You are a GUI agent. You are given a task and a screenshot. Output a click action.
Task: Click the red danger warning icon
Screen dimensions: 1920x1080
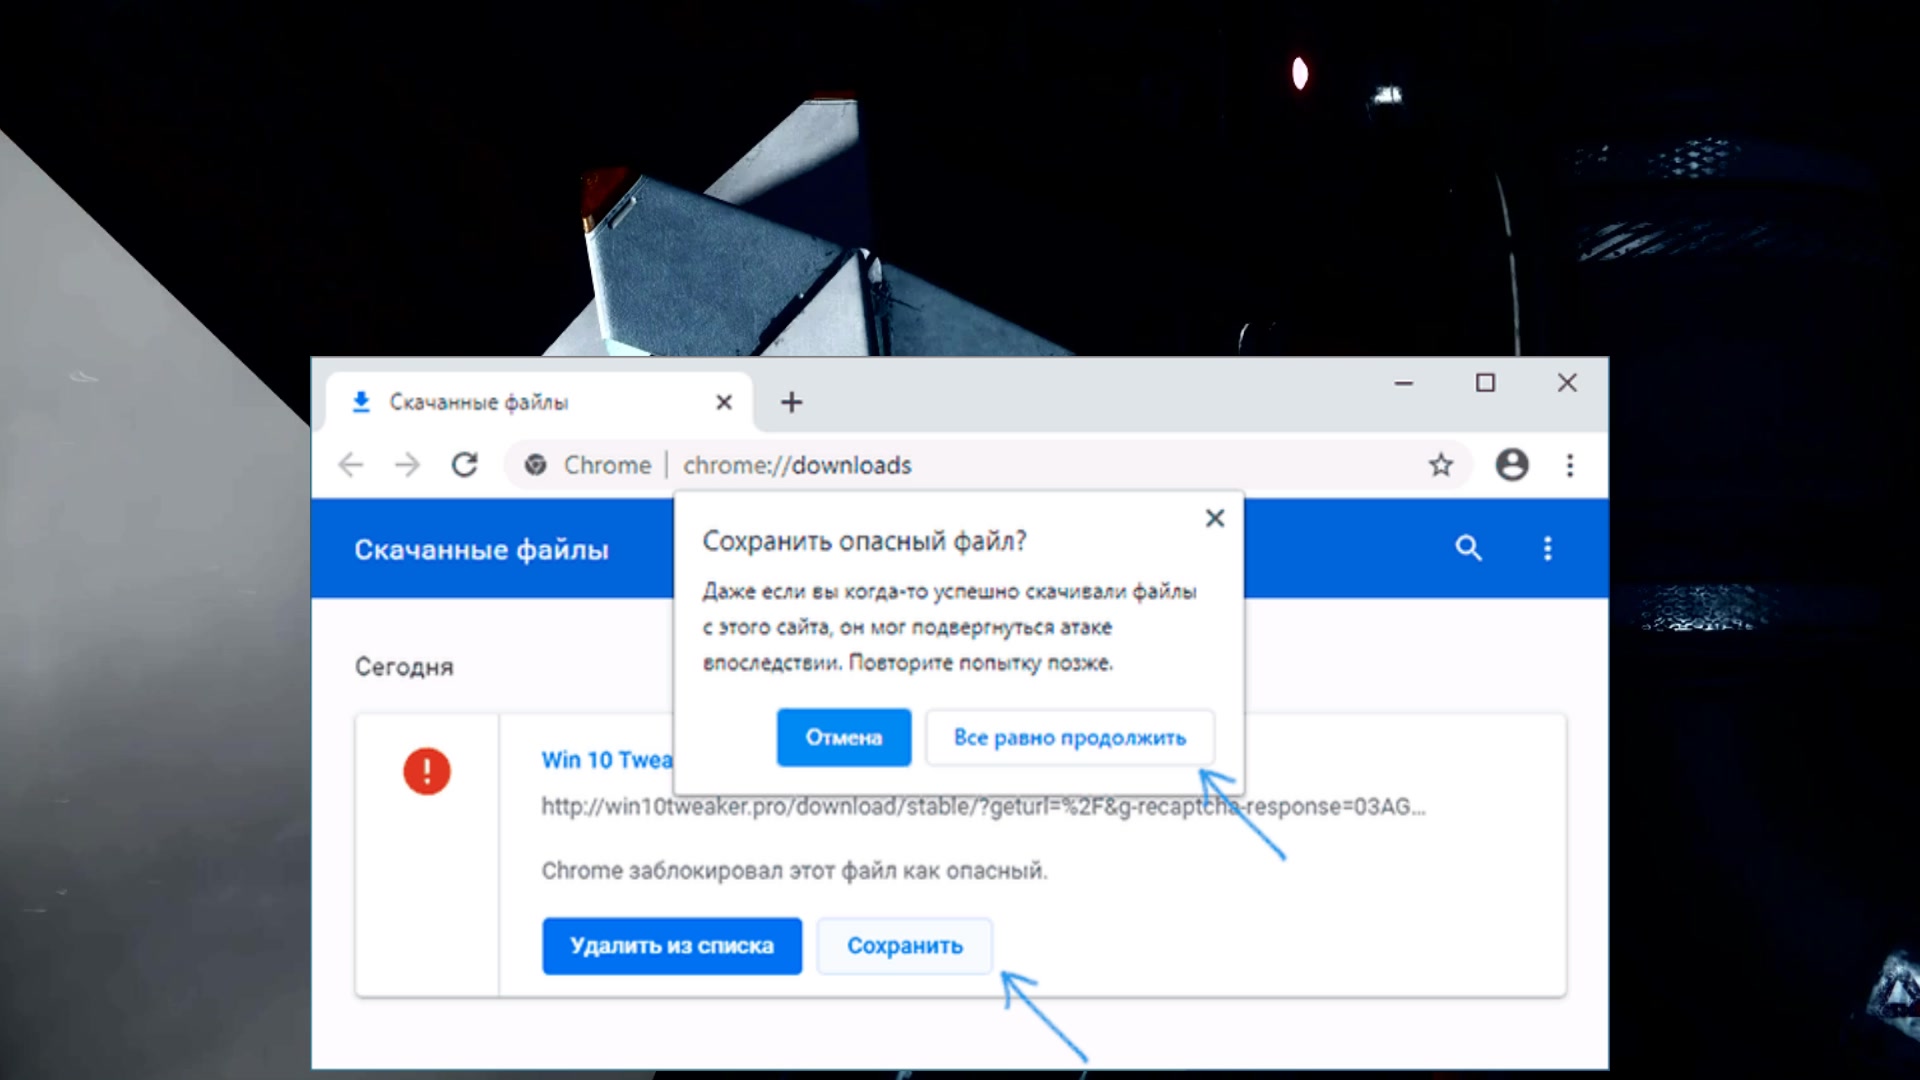click(427, 771)
